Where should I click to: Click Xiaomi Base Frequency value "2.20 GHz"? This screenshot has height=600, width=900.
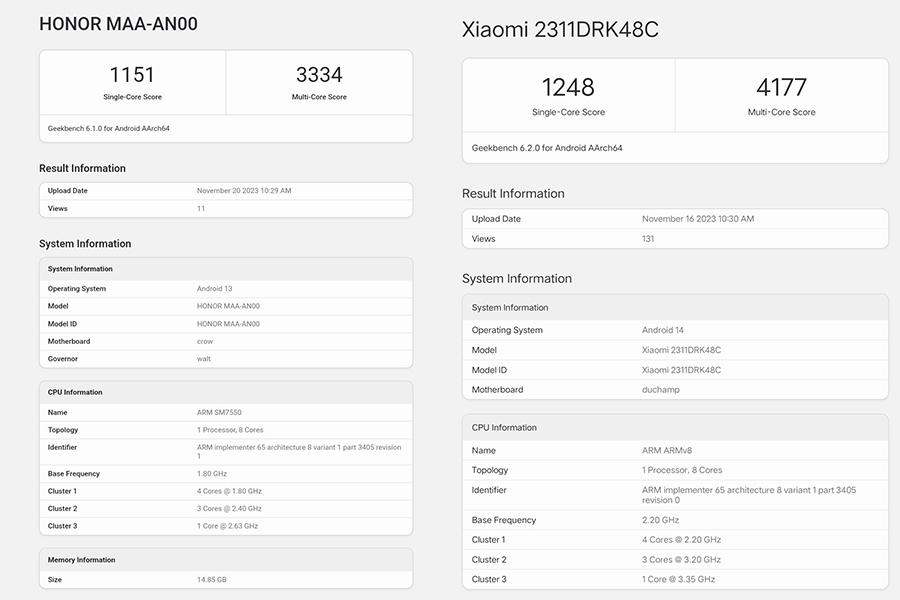tap(661, 520)
